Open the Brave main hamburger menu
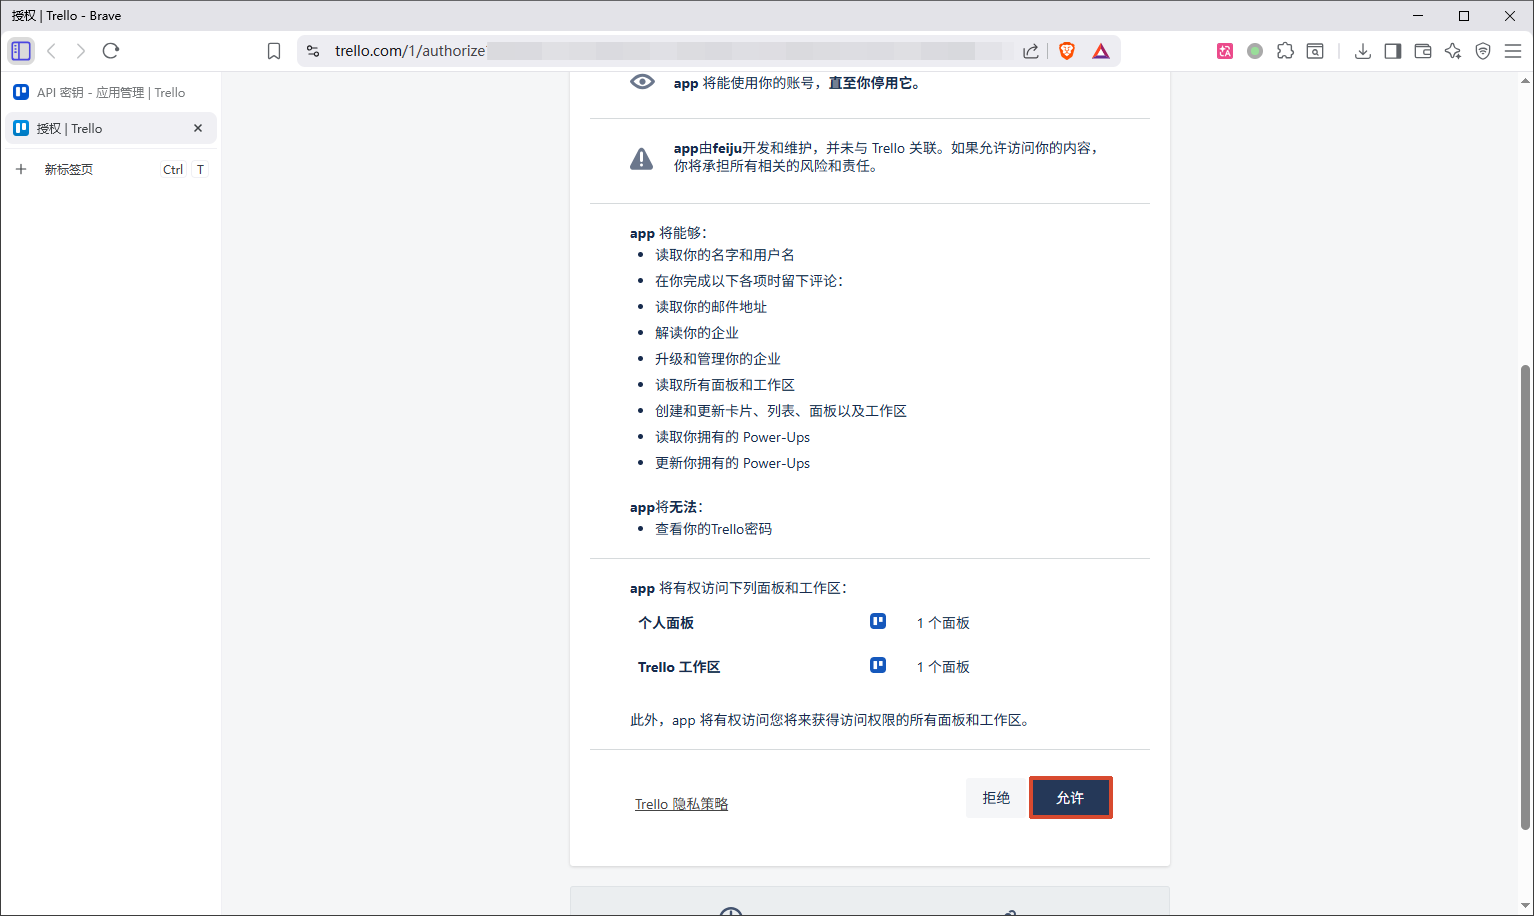Image resolution: width=1534 pixels, height=916 pixels. 1513,51
